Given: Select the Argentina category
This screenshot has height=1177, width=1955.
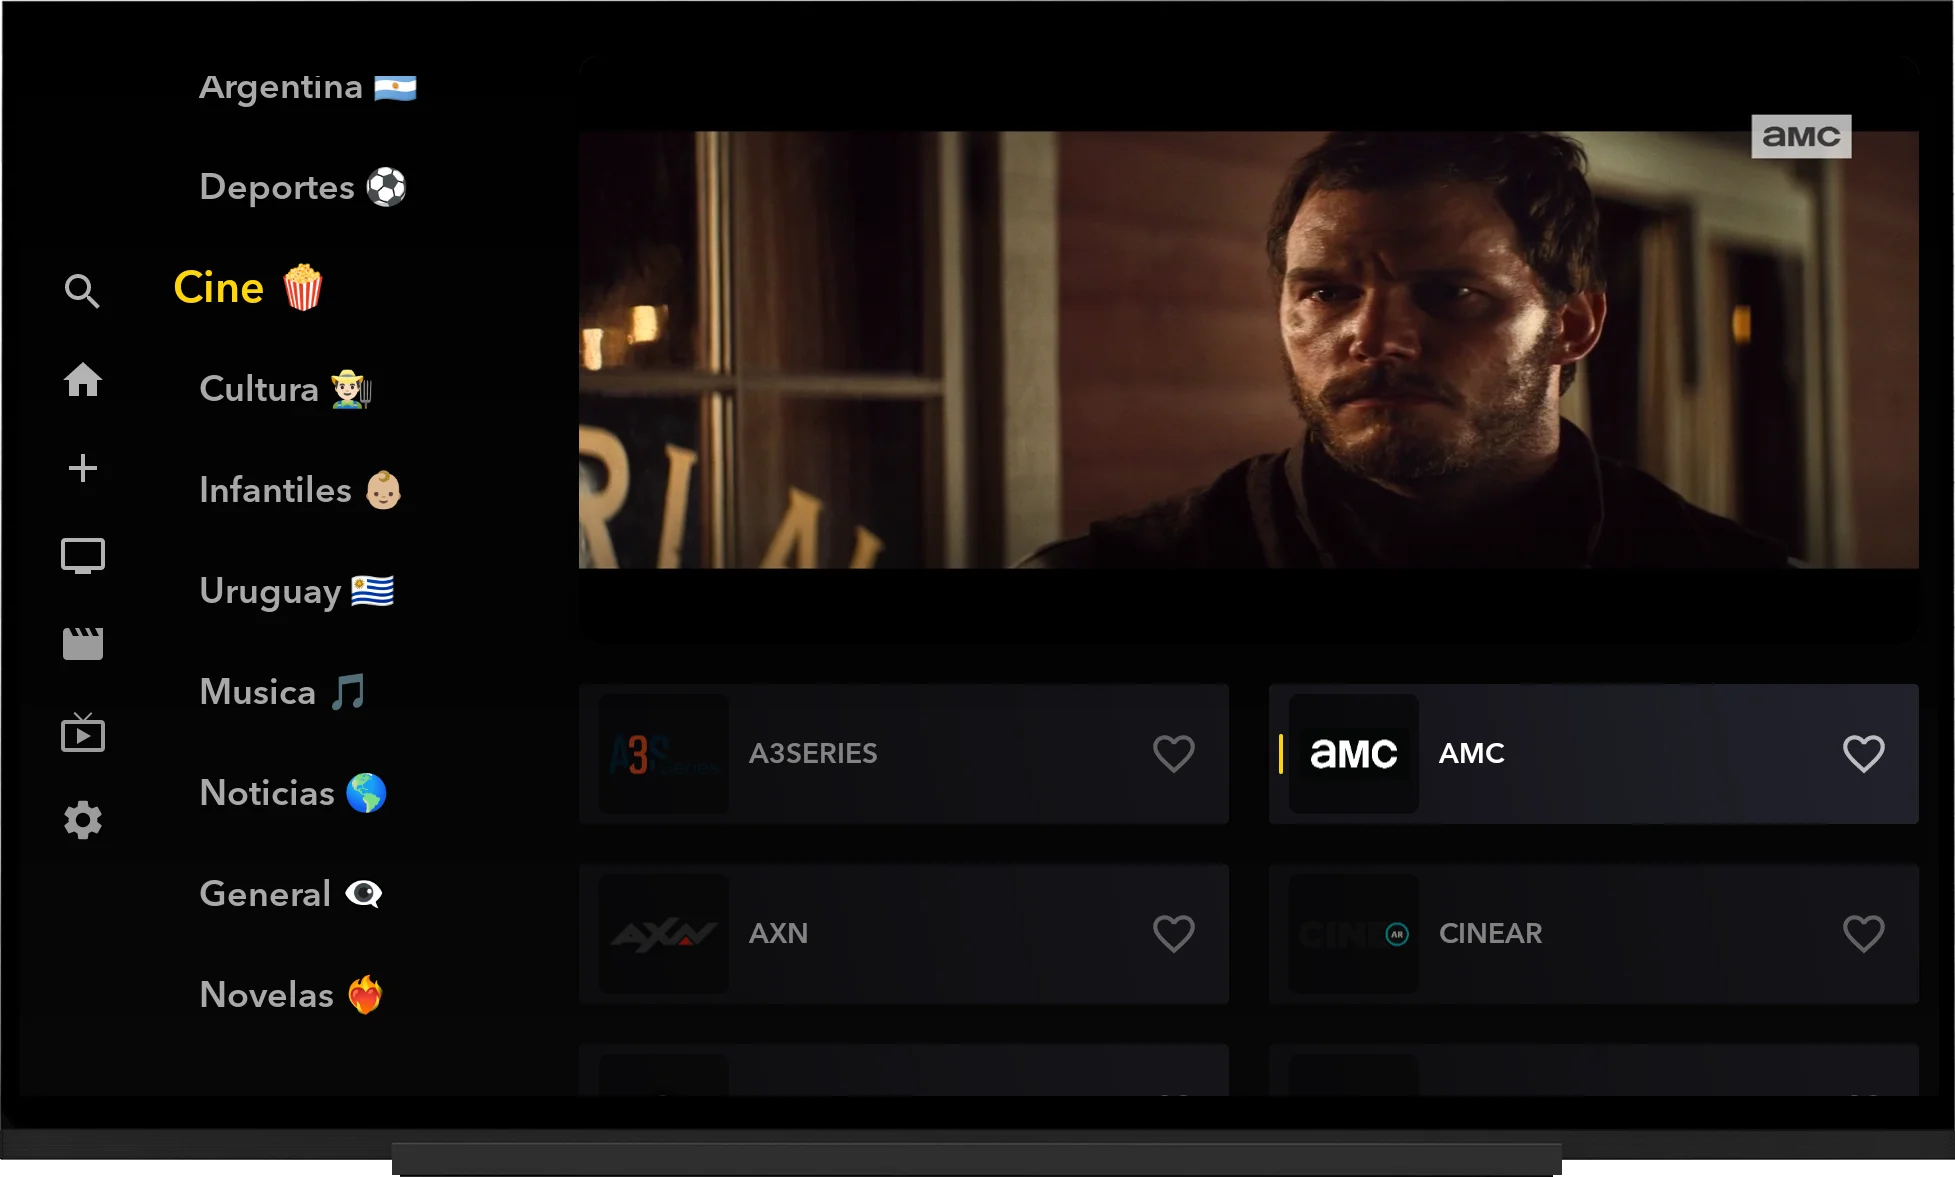Looking at the screenshot, I should pos(307,87).
